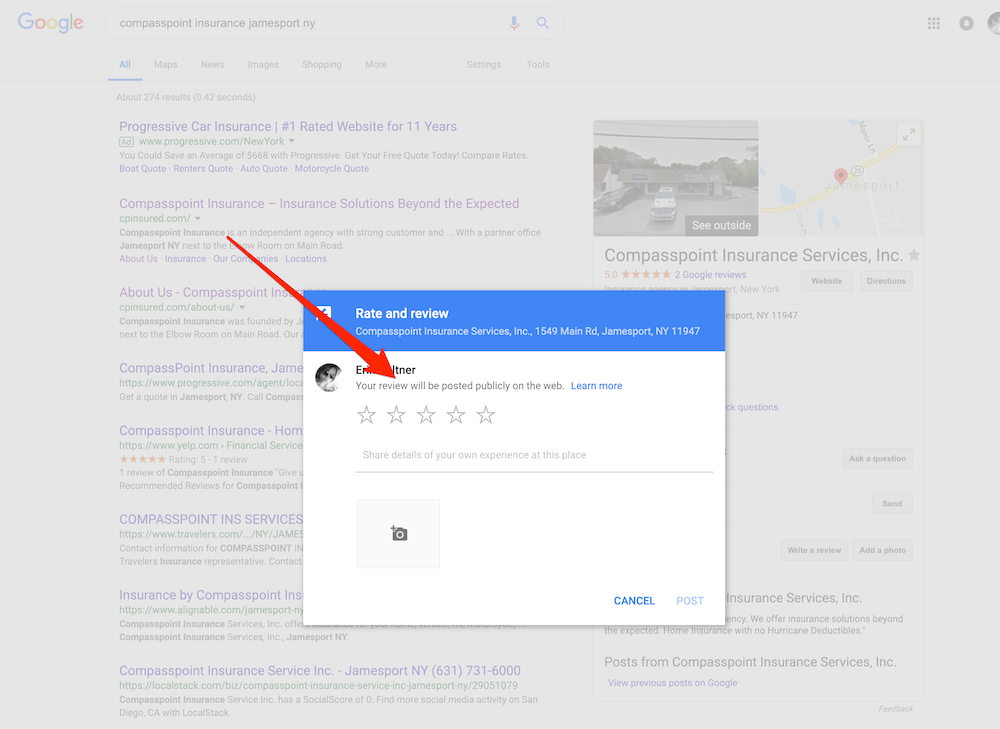This screenshot has width=1000, height=729.
Task: Switch to the Shopping tab
Action: pos(321,64)
